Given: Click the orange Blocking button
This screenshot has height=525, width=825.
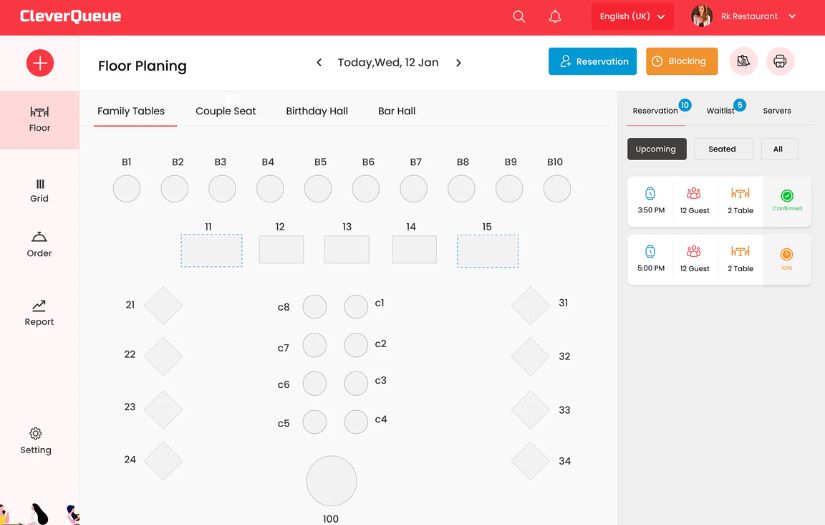Looking at the screenshot, I should click(x=682, y=62).
